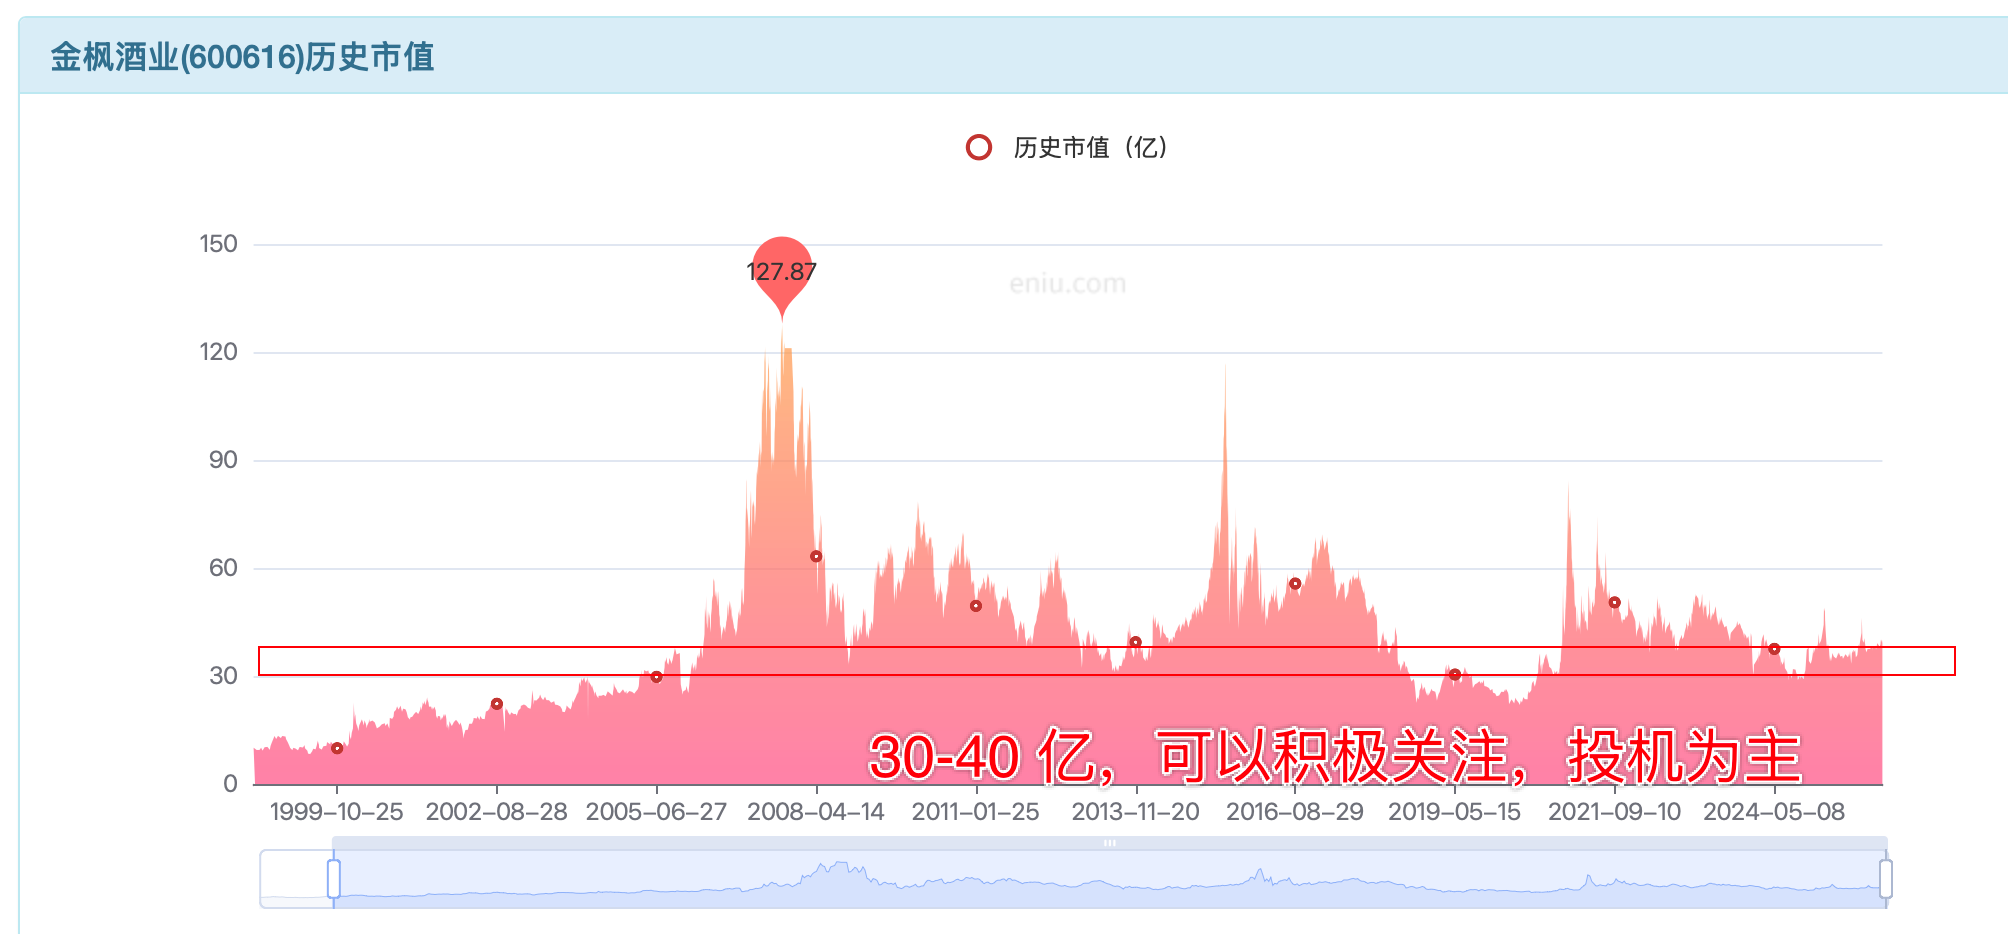The width and height of the screenshot is (2008, 934).
Task: Select the data point marker at 2019-05-15
Action: pyautogui.click(x=1455, y=675)
